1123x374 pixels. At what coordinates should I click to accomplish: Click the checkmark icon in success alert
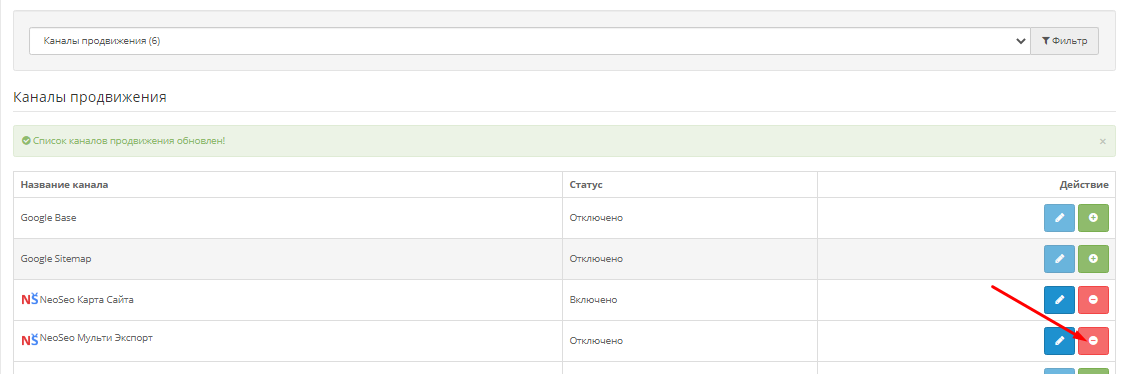tap(26, 141)
